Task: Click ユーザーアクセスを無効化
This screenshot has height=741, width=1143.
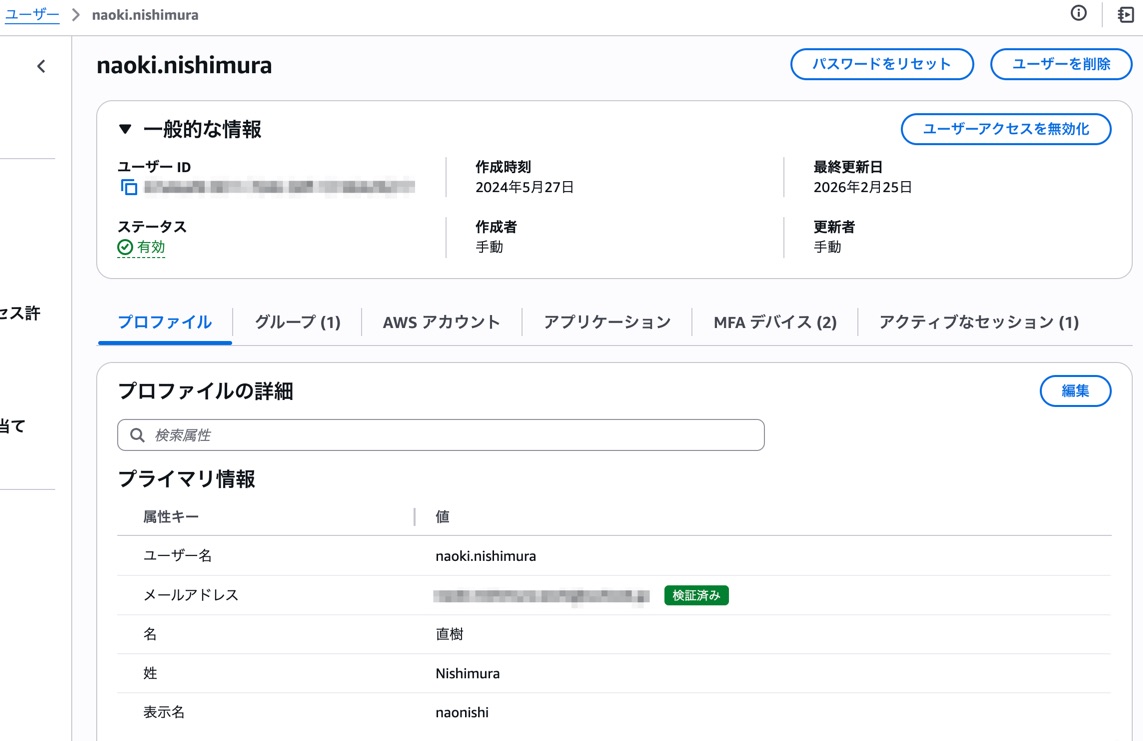Action: (1006, 128)
